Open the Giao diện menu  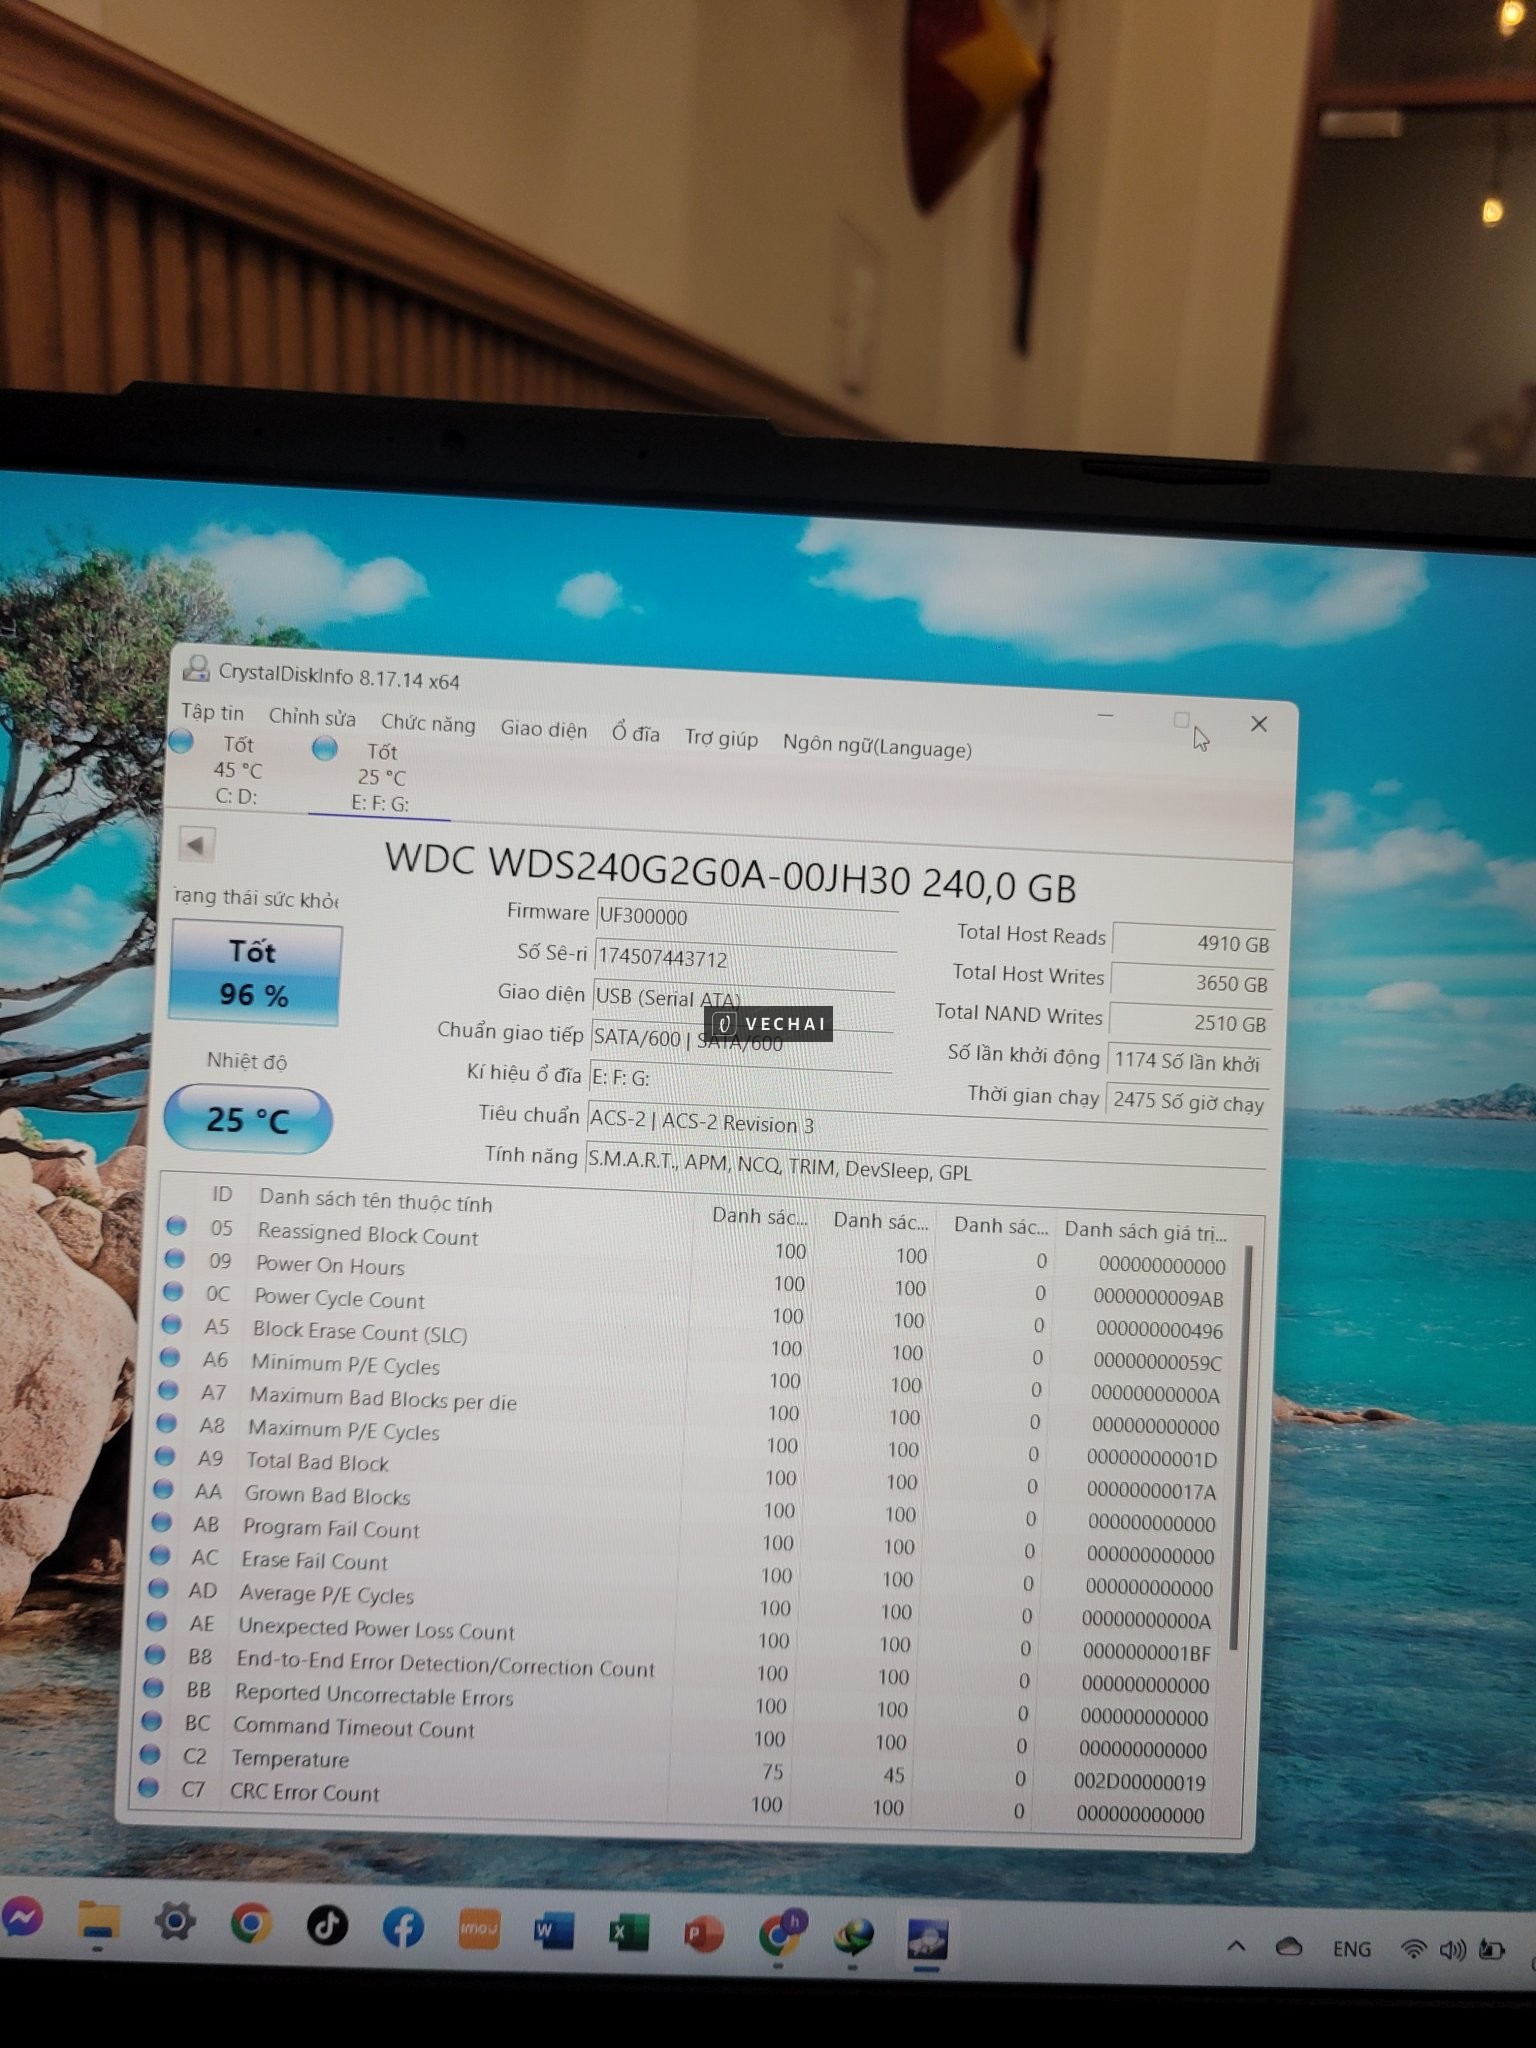(x=544, y=729)
